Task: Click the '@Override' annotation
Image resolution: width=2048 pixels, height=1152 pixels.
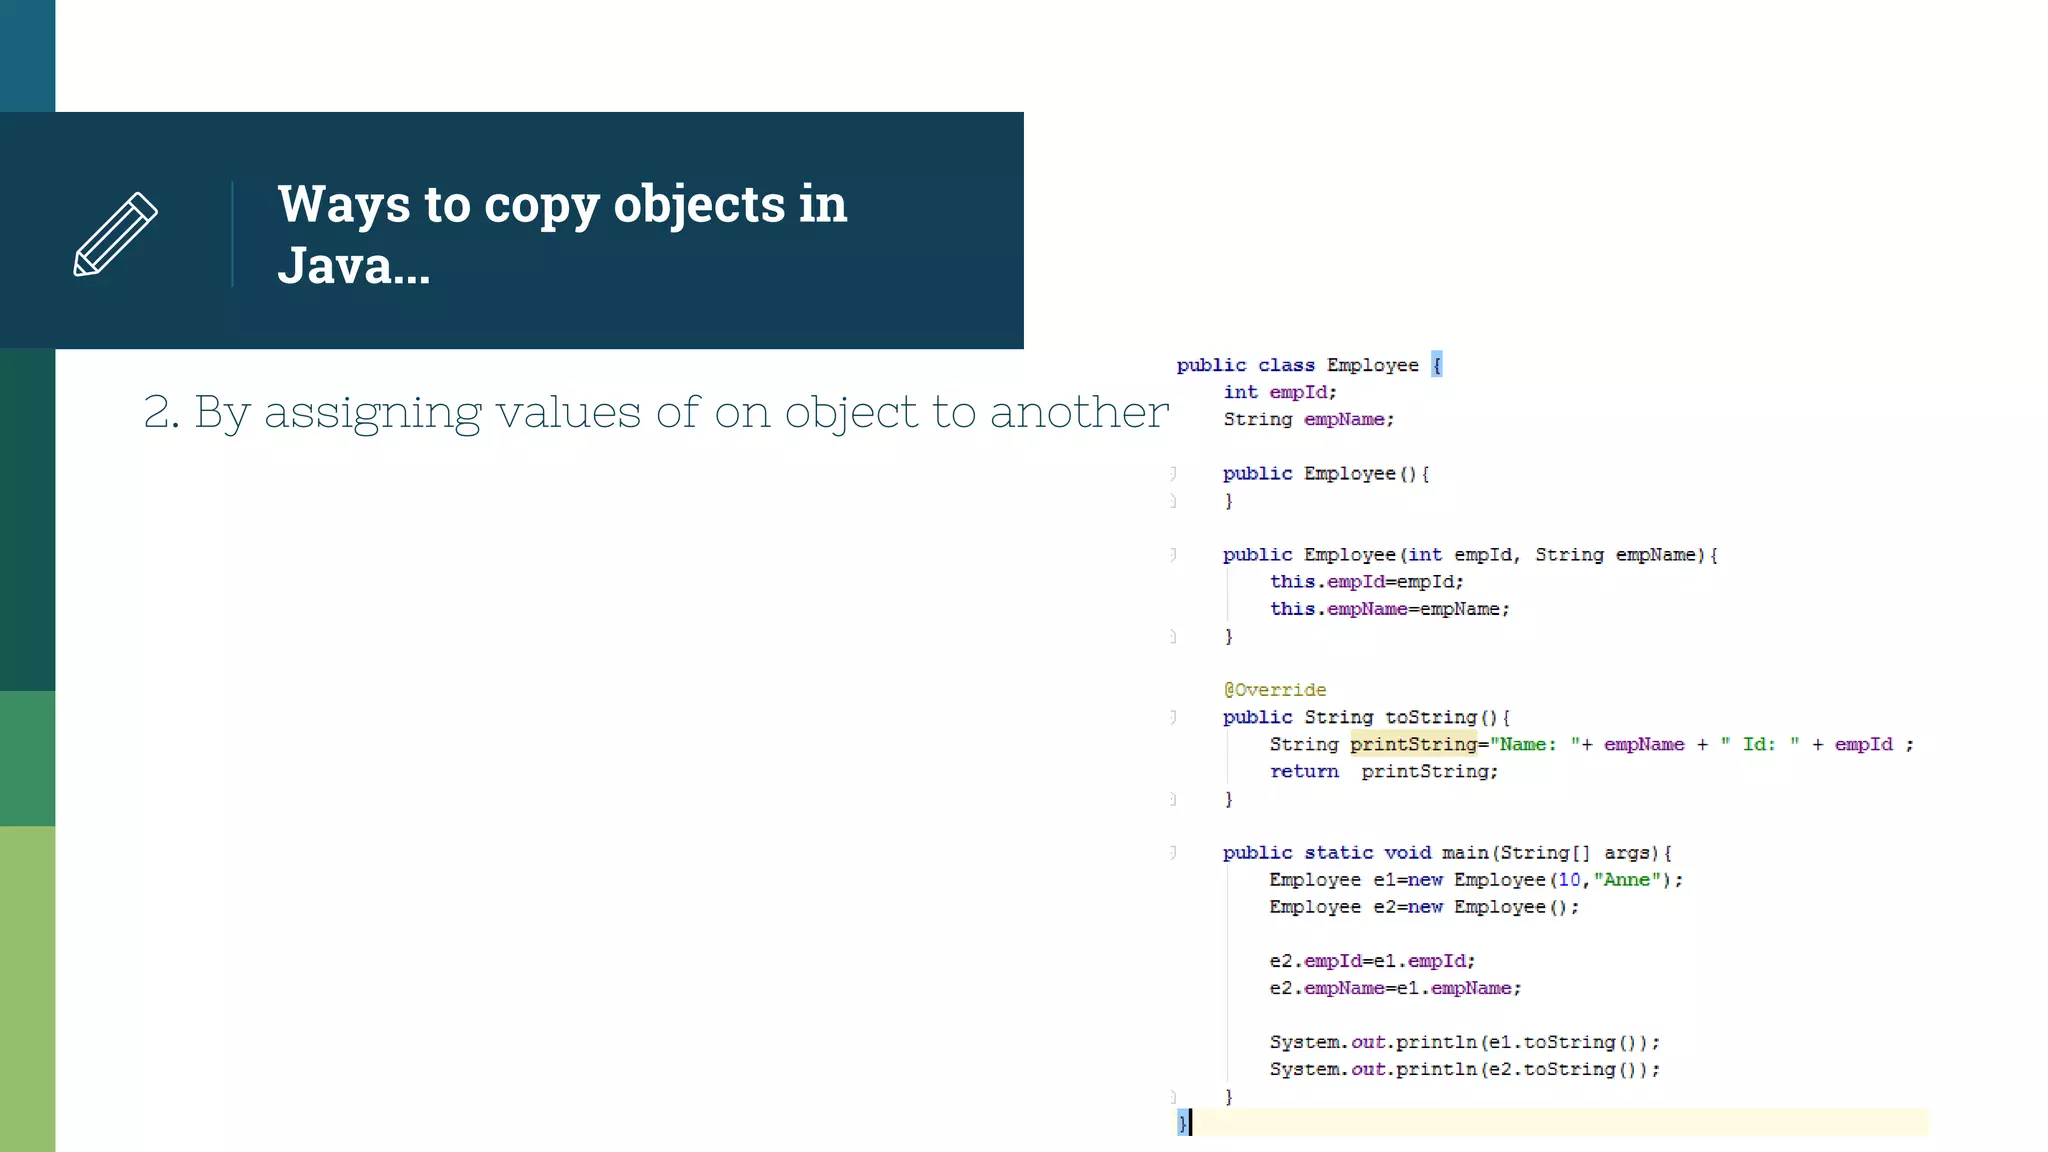Action: click(x=1275, y=690)
